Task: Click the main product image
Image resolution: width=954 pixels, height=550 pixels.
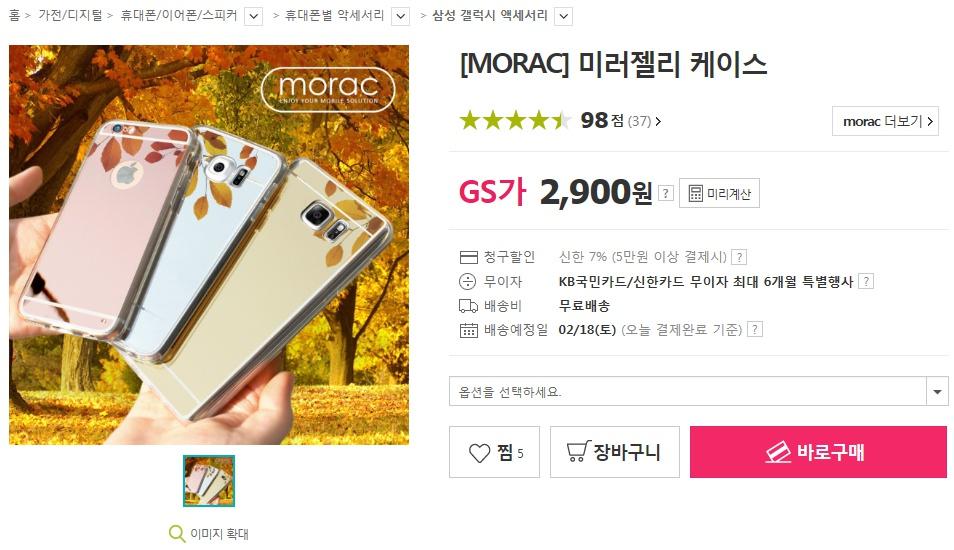Action: coord(209,245)
